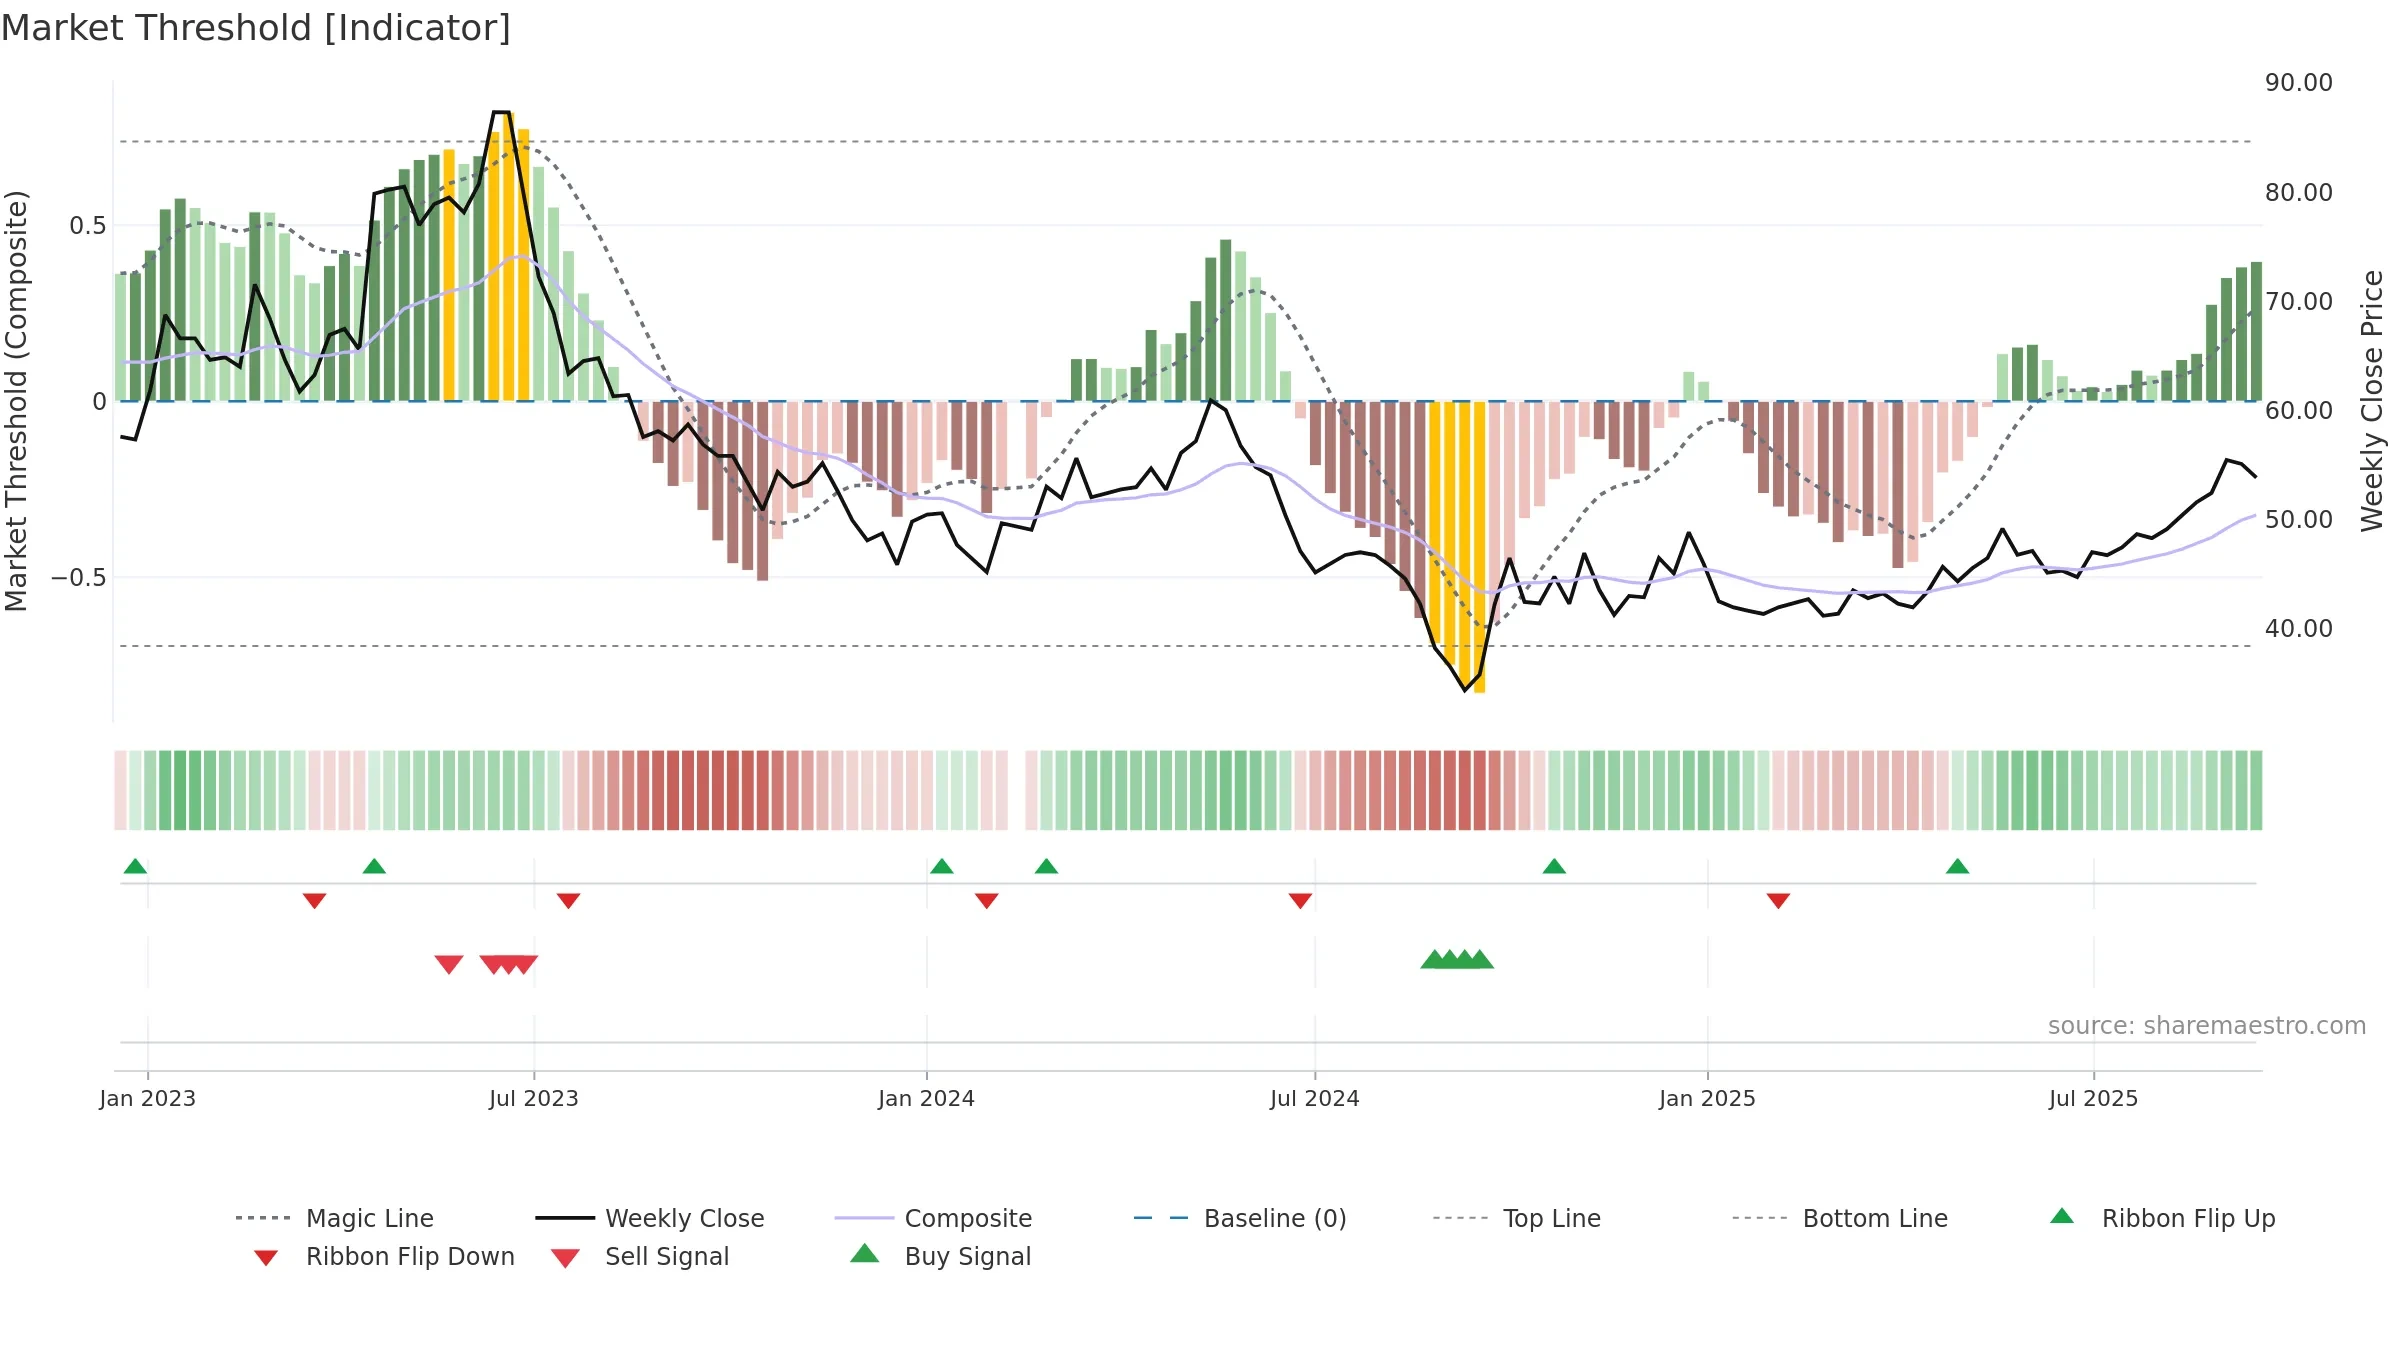Toggle the Weekly Close legend entry
The width and height of the screenshot is (2400, 1350).
(650, 1218)
